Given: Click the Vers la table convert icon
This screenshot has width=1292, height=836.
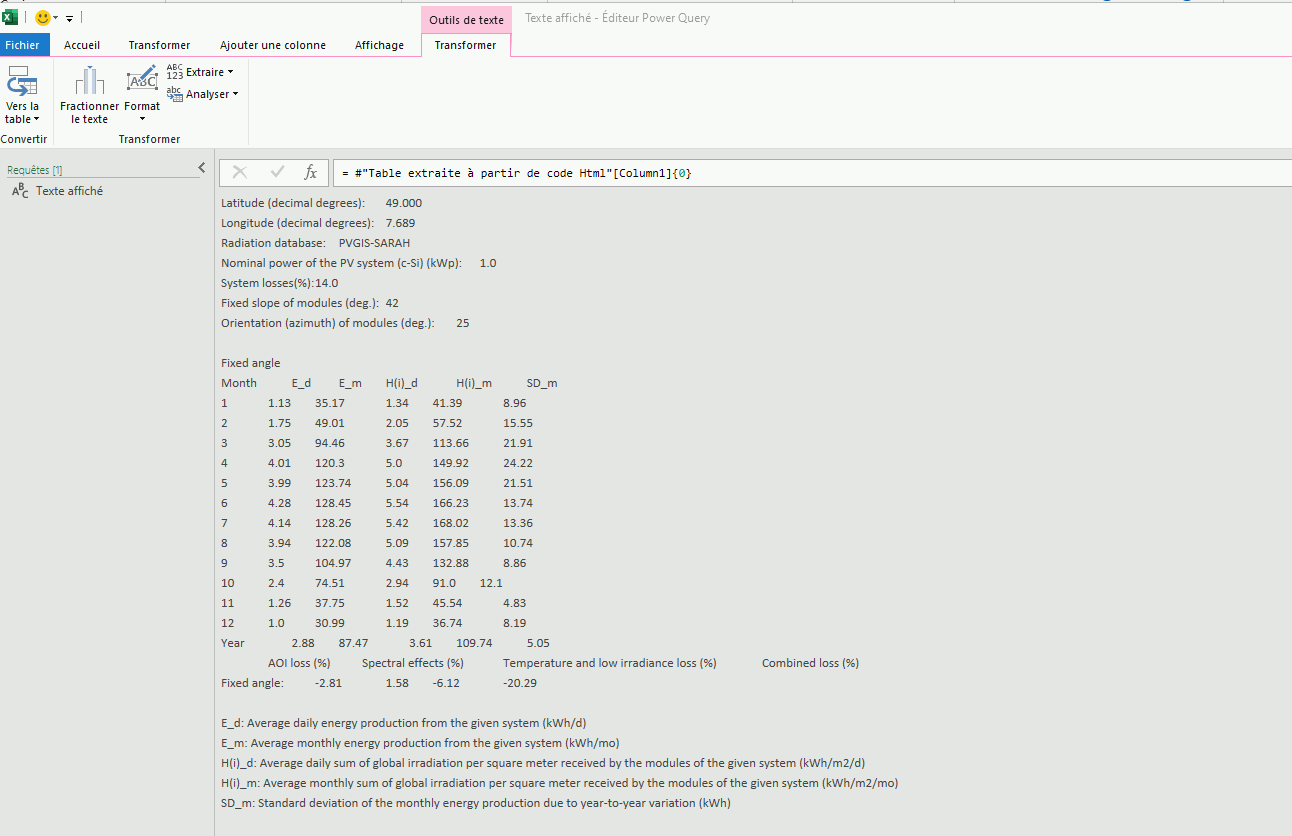Looking at the screenshot, I should pyautogui.click(x=22, y=82).
